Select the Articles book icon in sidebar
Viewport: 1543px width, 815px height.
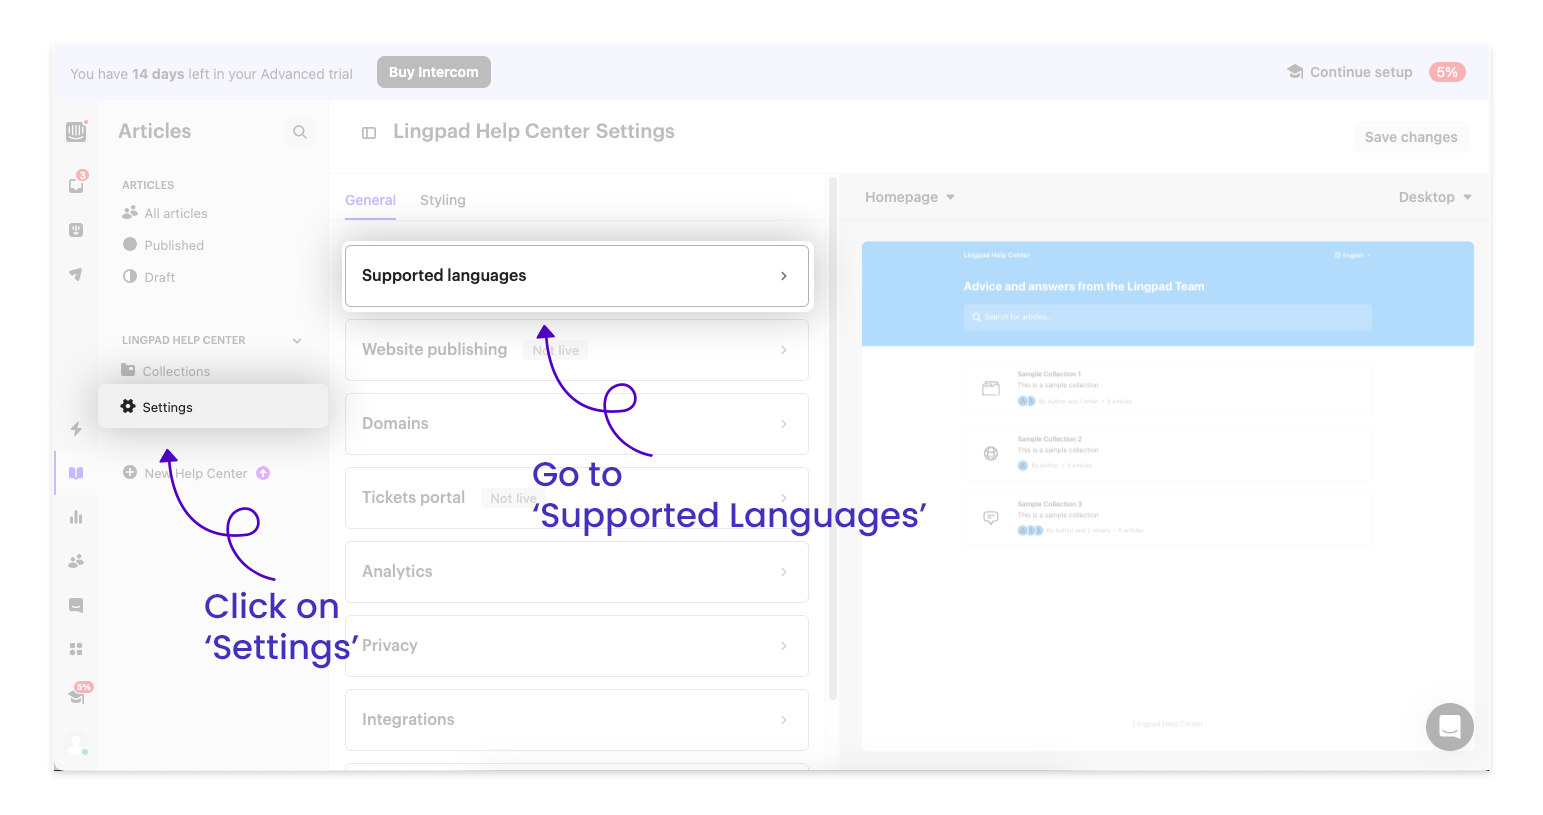pos(76,473)
